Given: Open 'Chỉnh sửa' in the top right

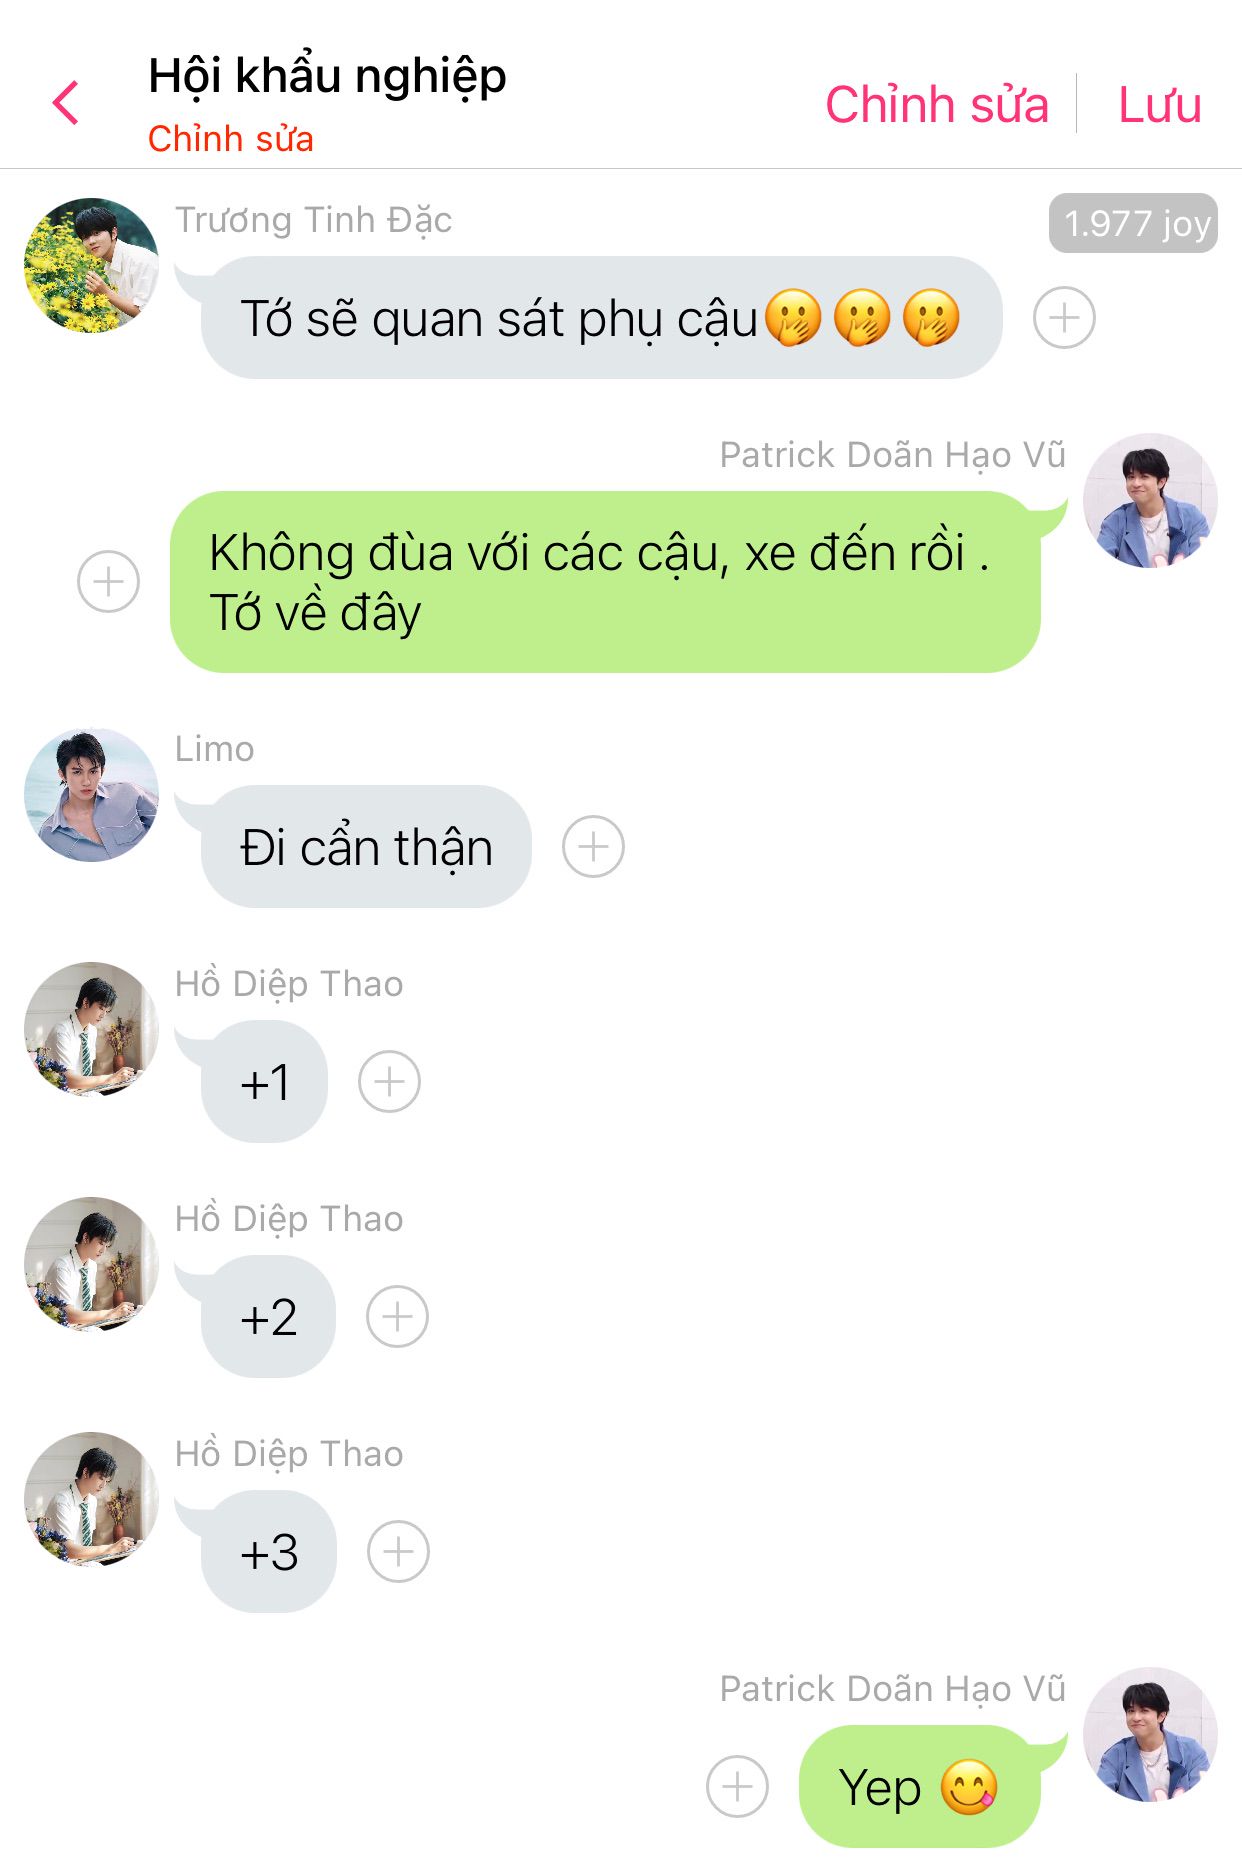Looking at the screenshot, I should (937, 104).
